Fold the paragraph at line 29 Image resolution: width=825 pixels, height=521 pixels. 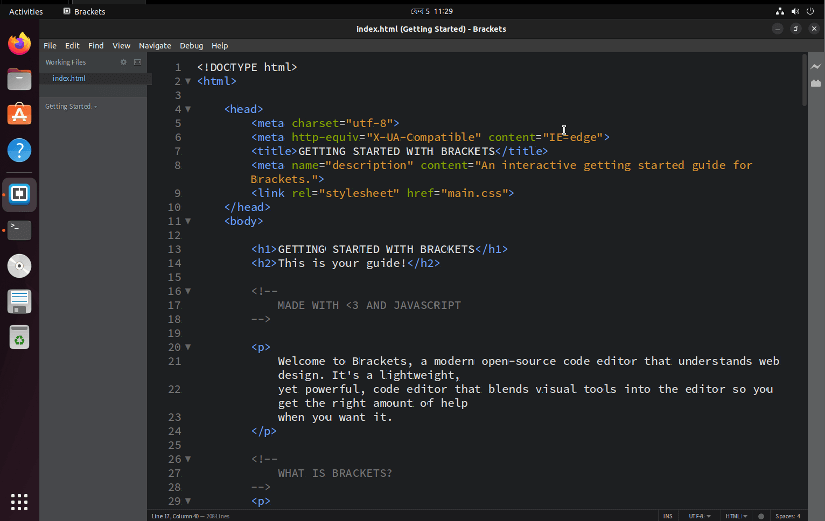(x=188, y=501)
